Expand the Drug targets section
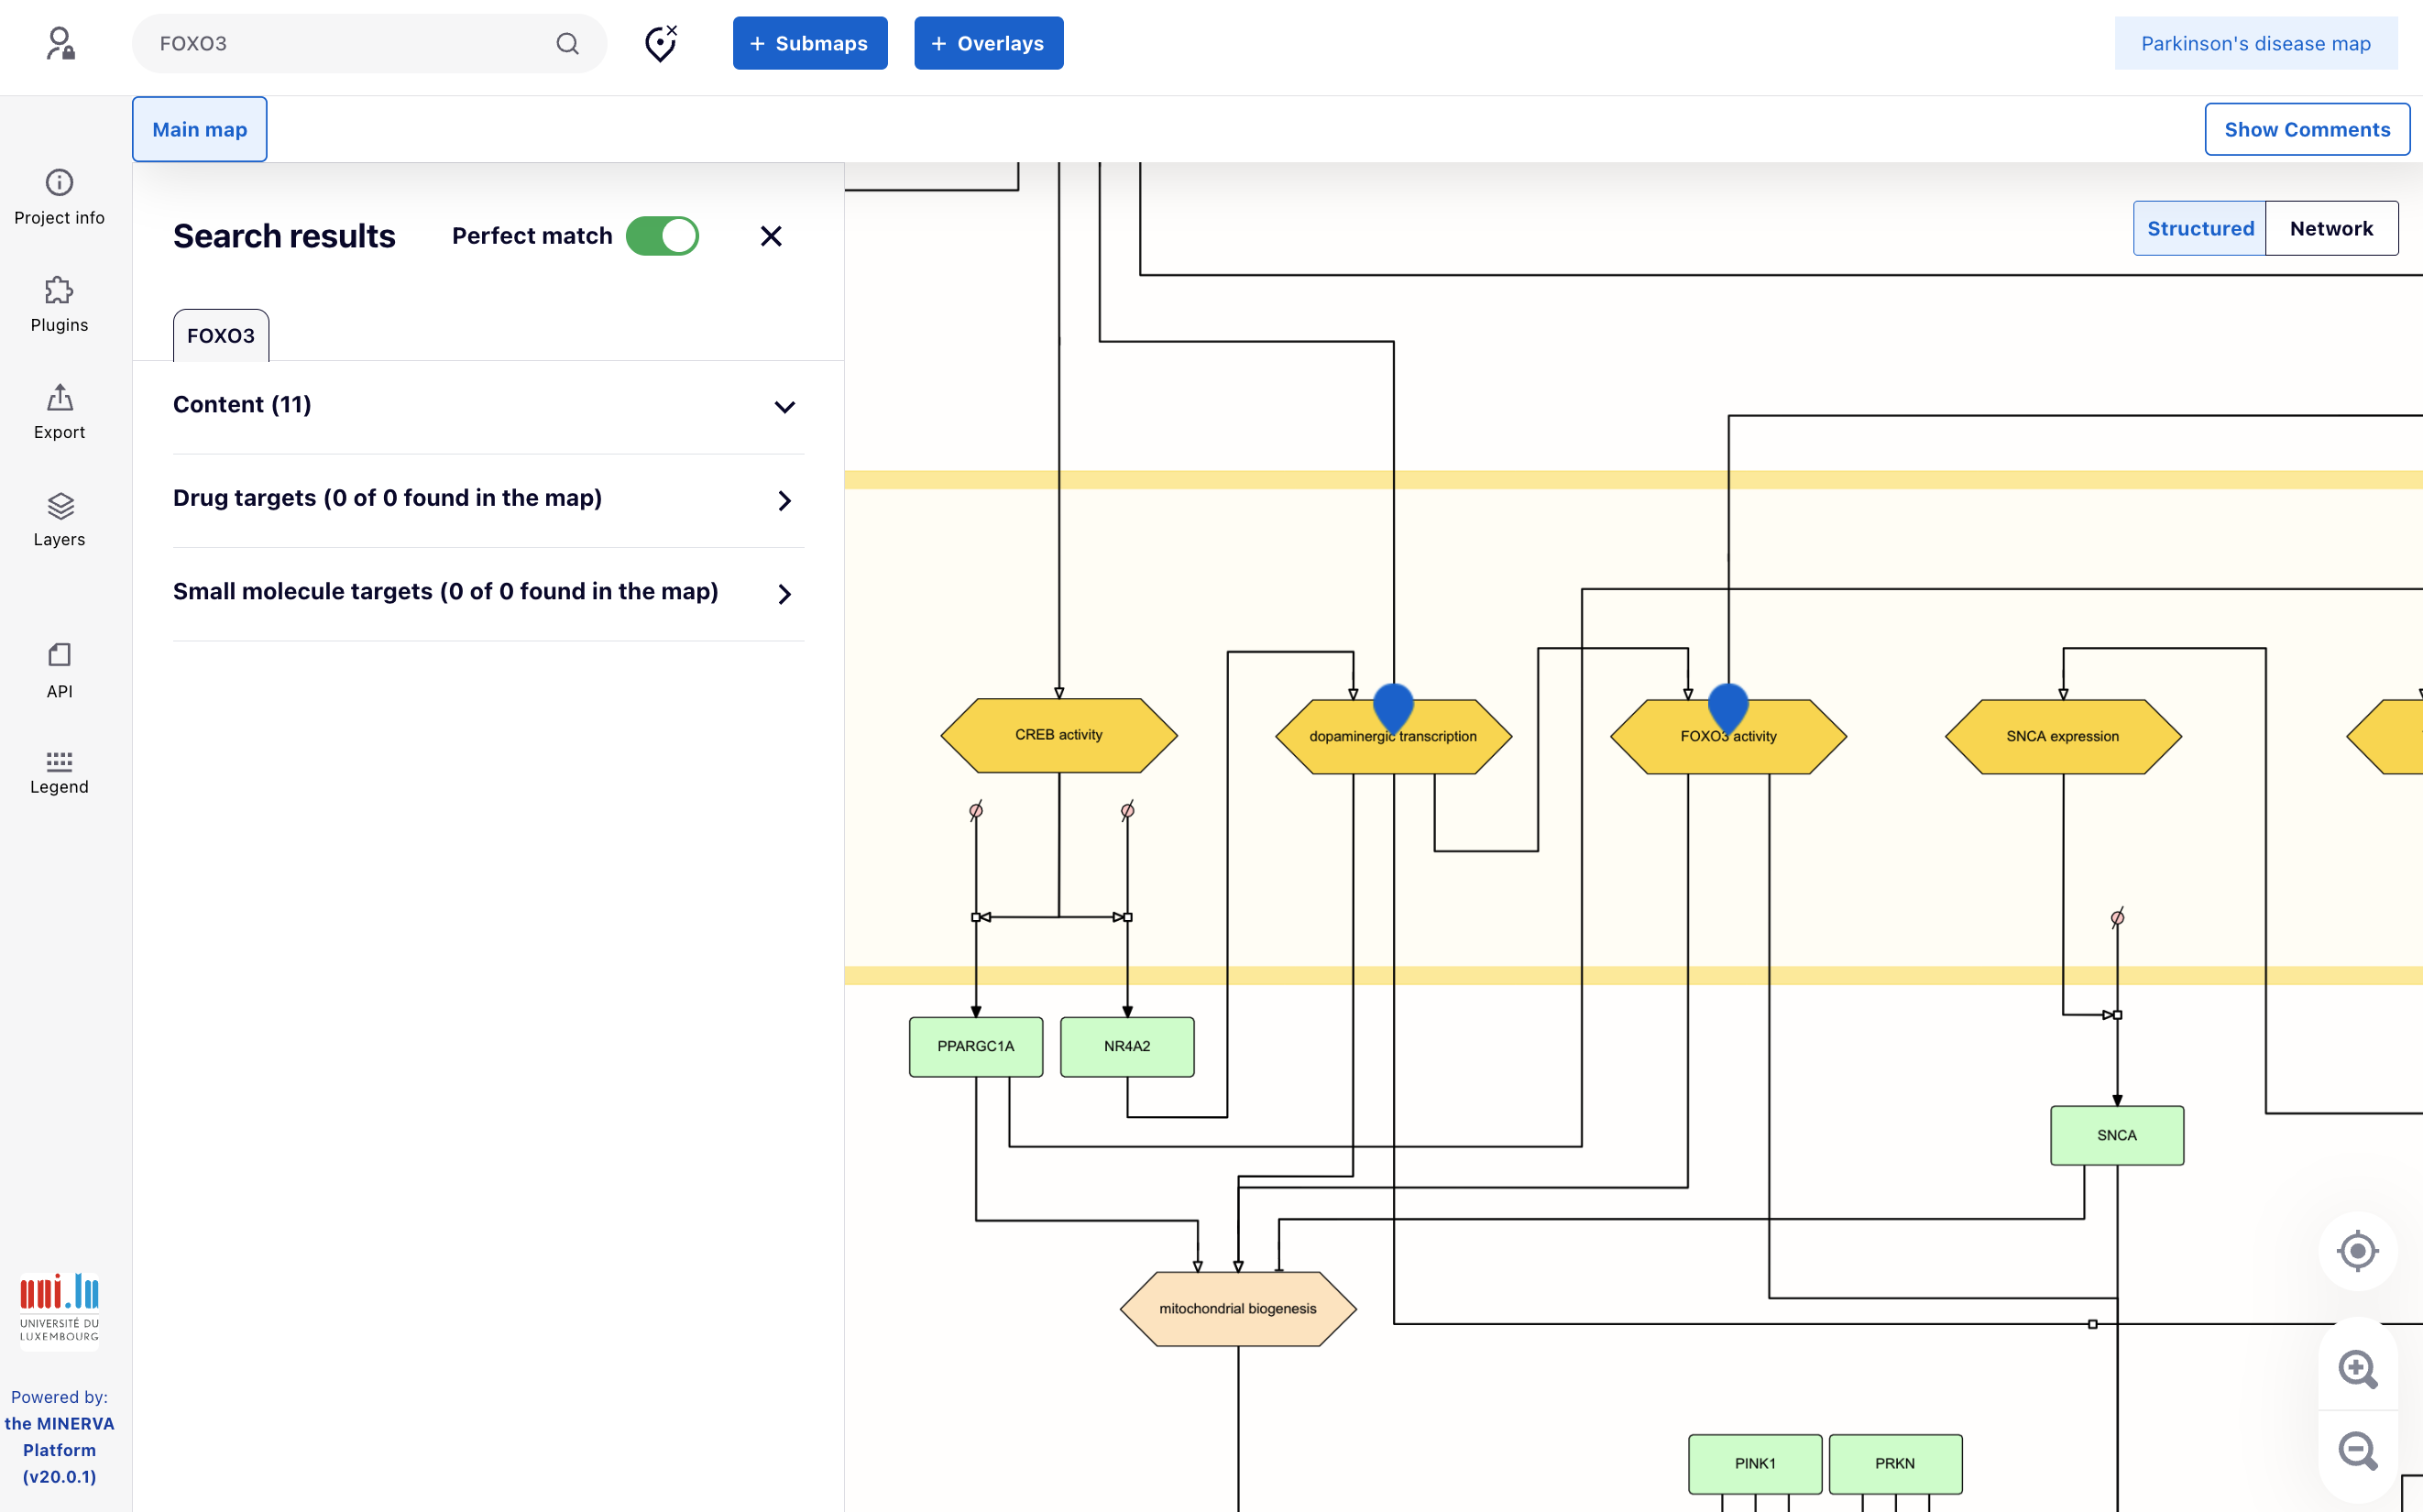2423x1512 pixels. point(784,500)
